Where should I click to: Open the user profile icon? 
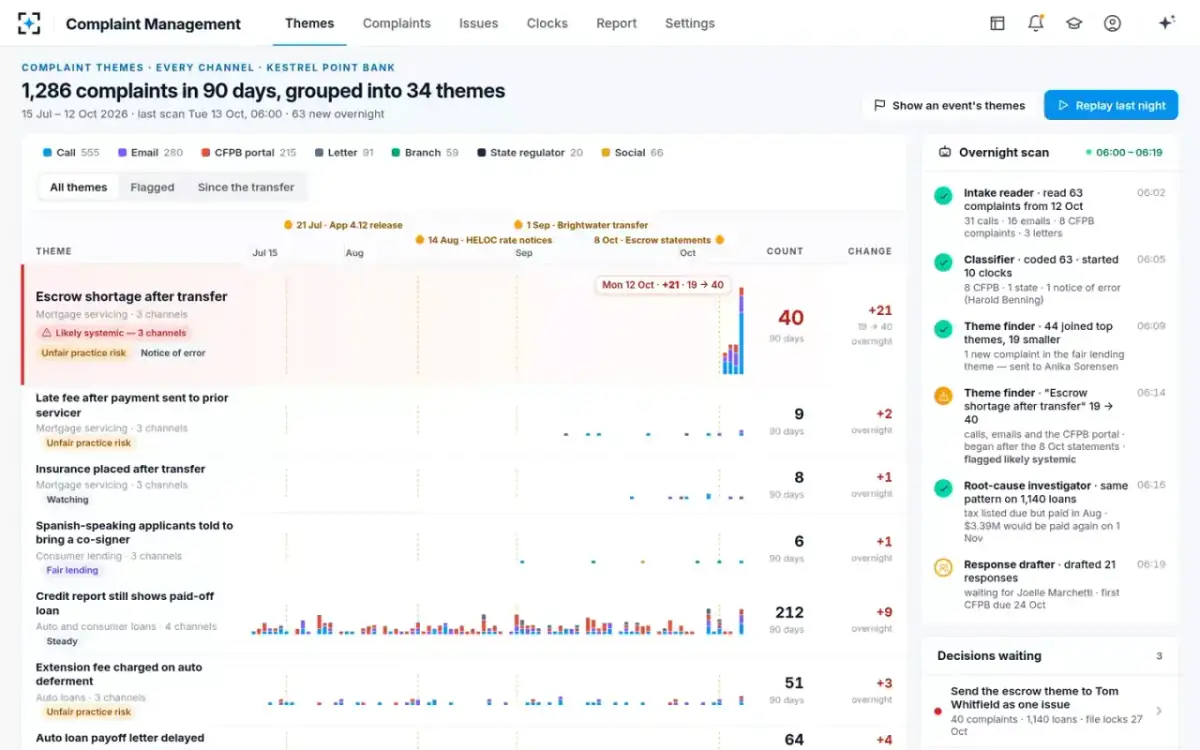(x=1112, y=23)
